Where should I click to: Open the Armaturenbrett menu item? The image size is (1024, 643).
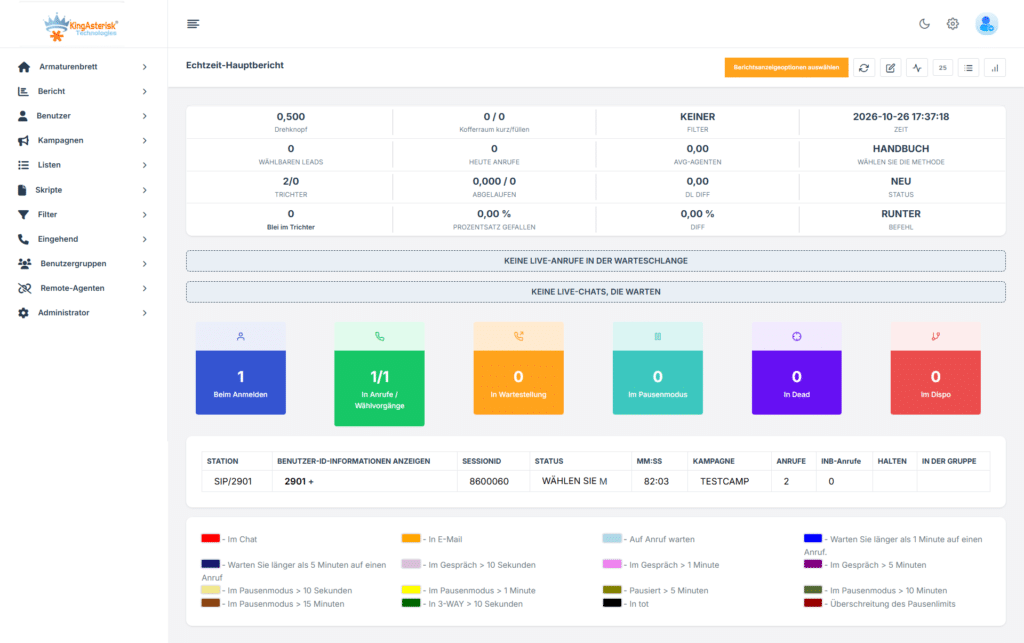click(x=83, y=67)
